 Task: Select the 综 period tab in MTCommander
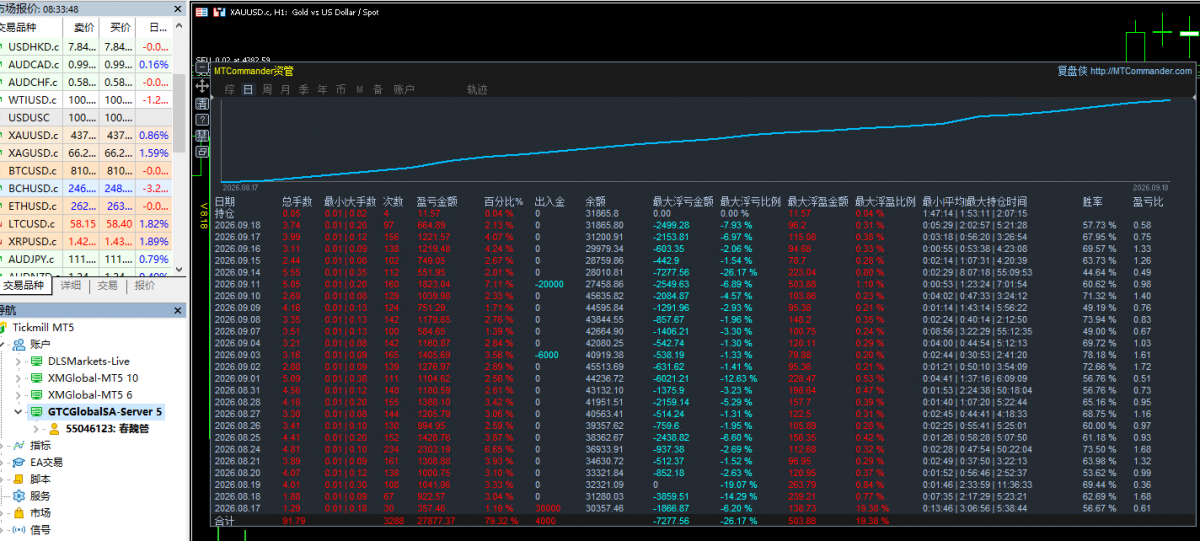point(230,89)
